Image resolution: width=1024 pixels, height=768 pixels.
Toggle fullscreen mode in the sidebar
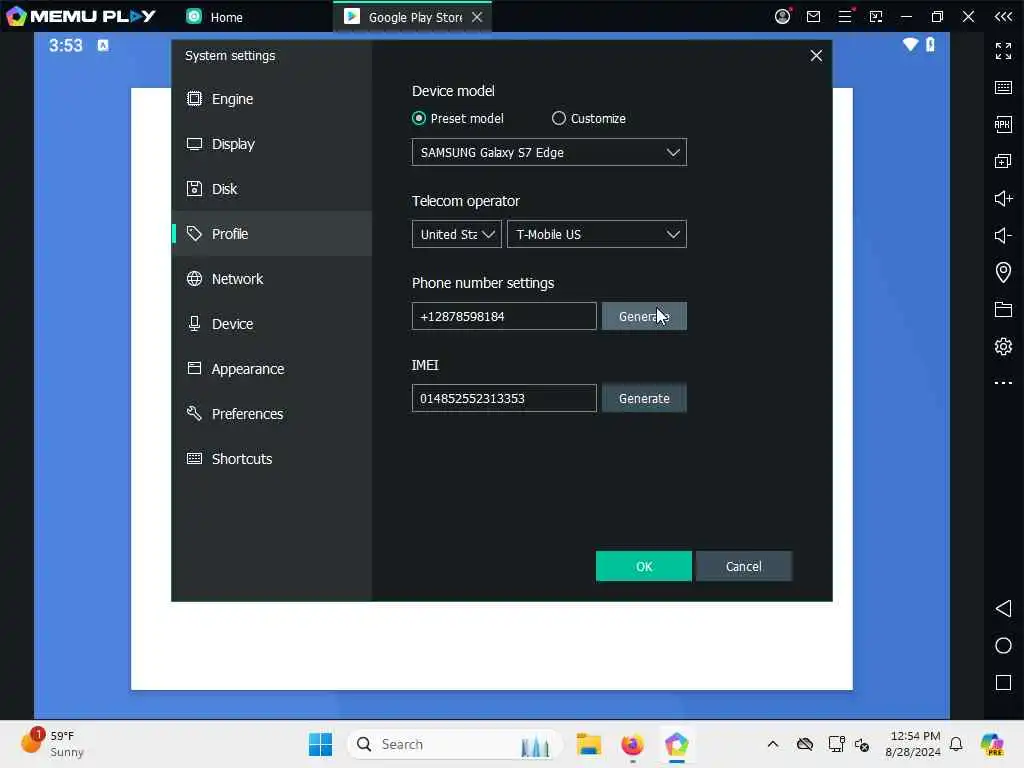pos(1003,50)
